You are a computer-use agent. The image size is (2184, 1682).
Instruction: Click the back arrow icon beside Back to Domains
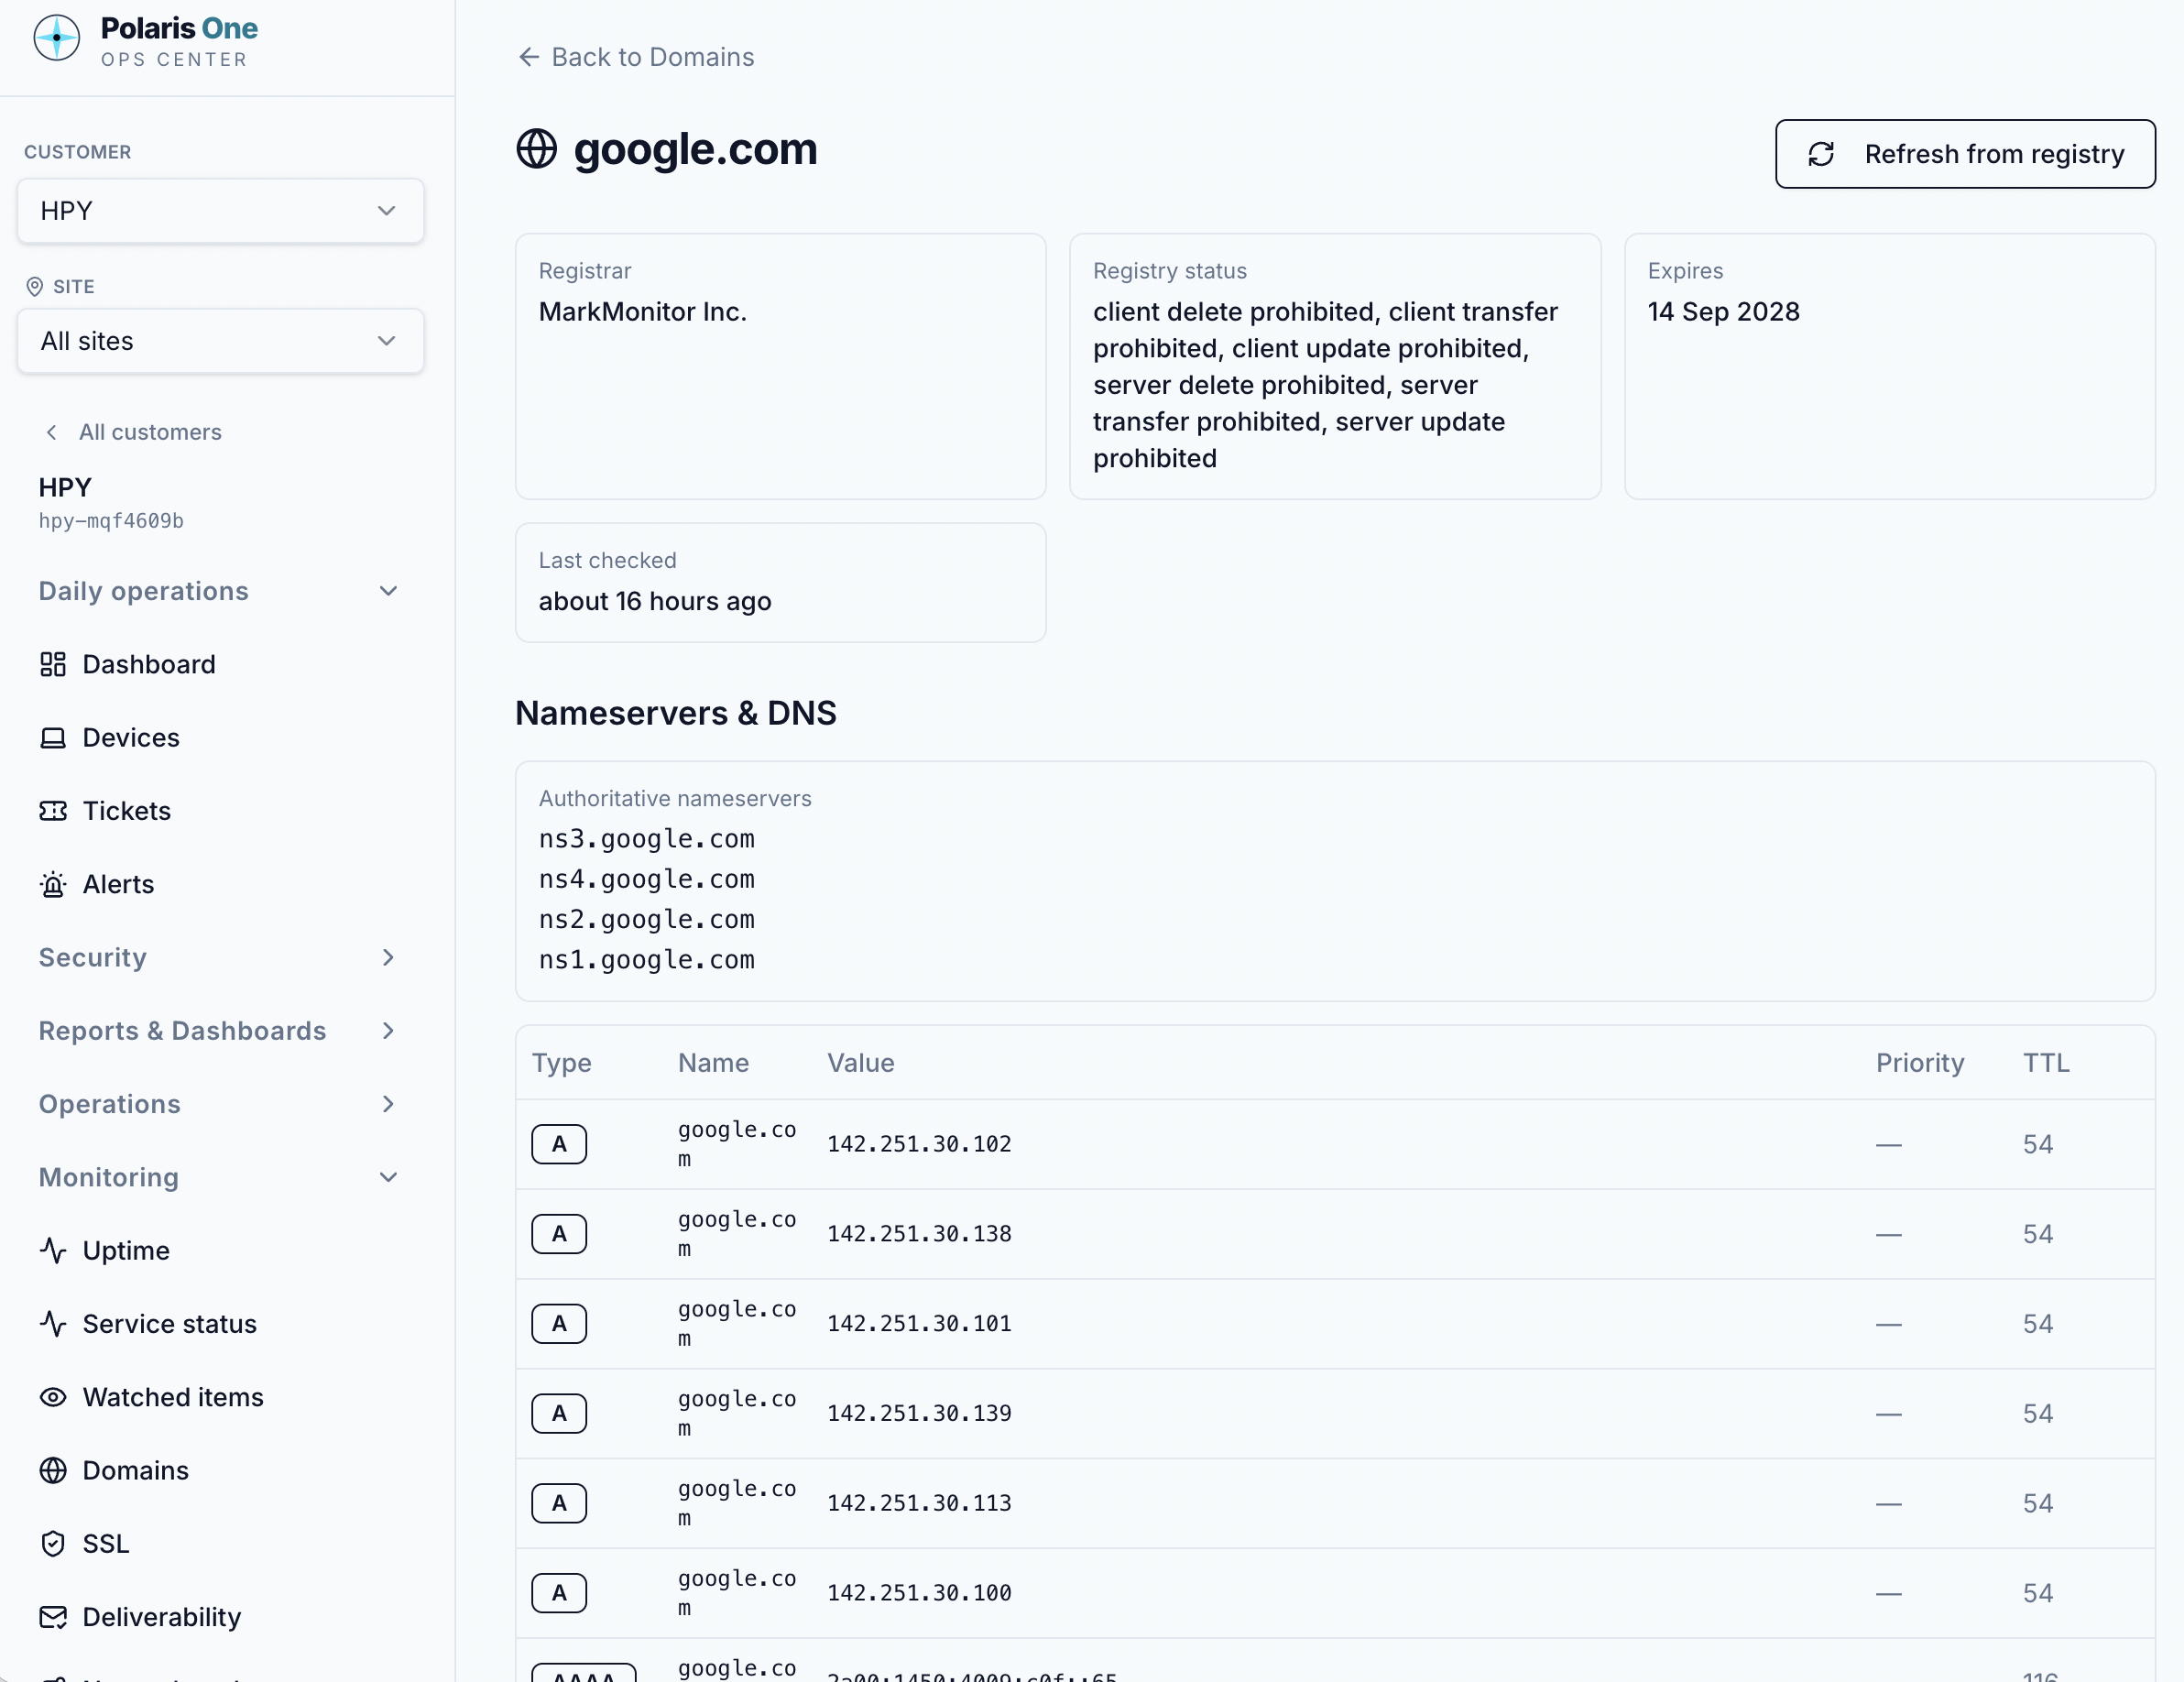[529, 57]
